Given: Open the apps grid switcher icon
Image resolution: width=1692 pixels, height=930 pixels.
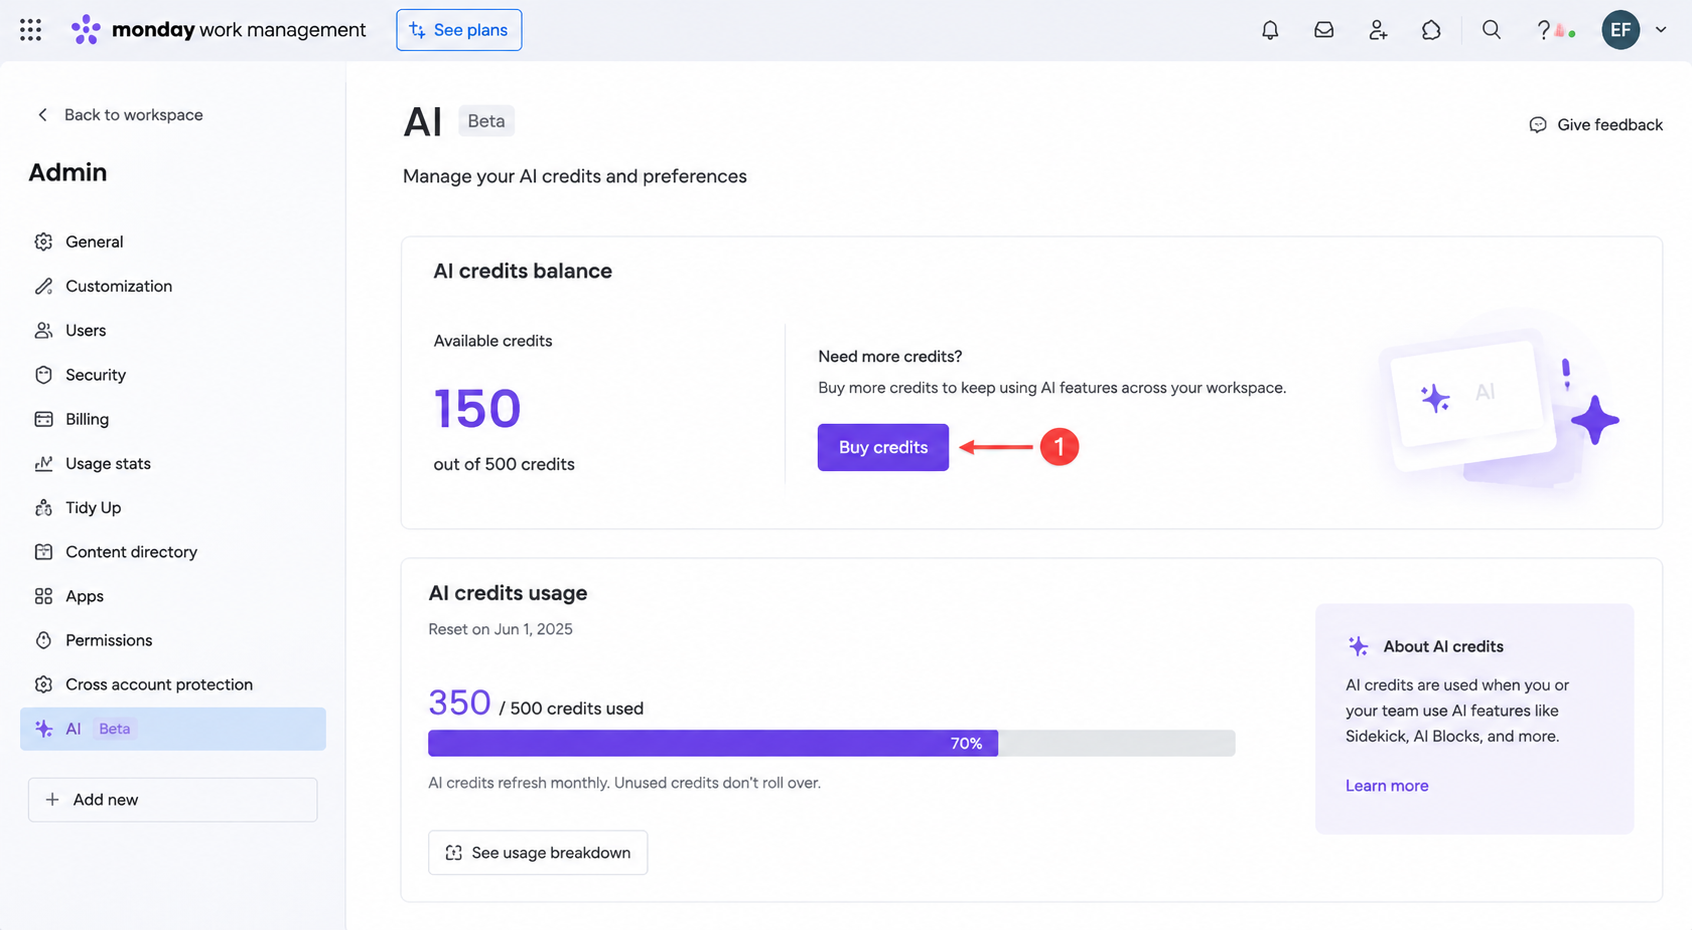Looking at the screenshot, I should (31, 30).
